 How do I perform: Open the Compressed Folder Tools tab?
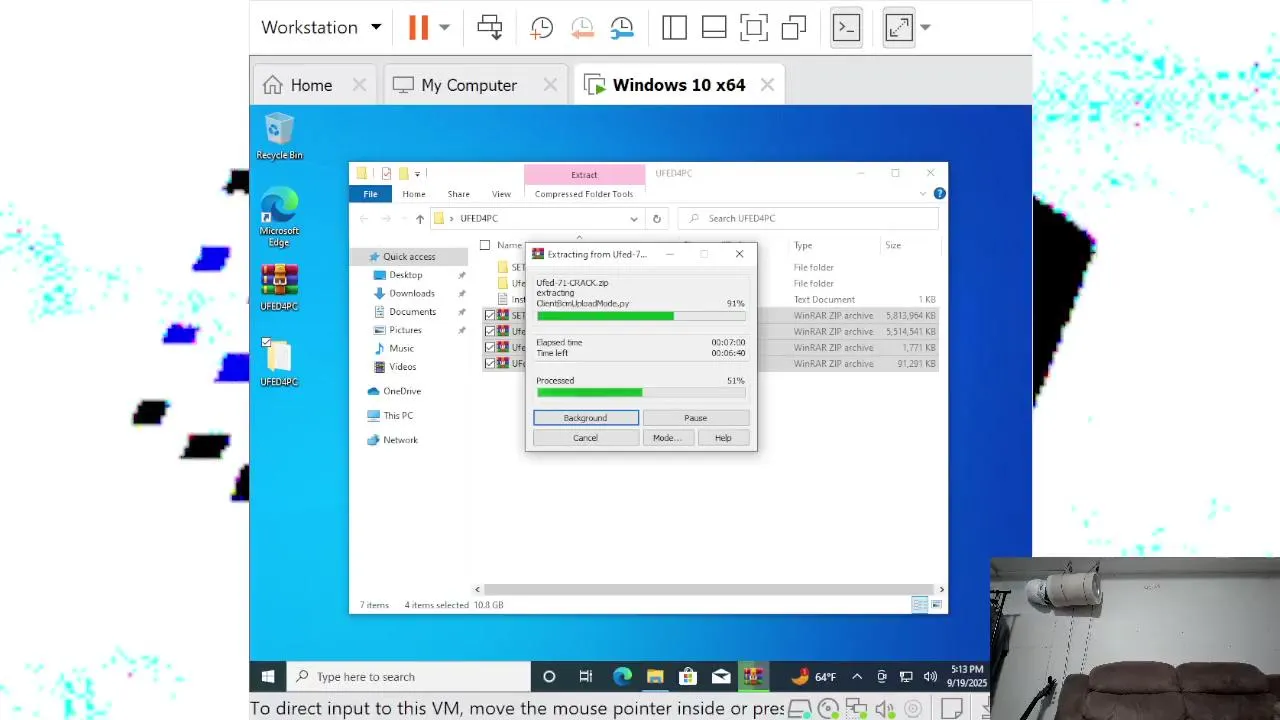pos(584,194)
